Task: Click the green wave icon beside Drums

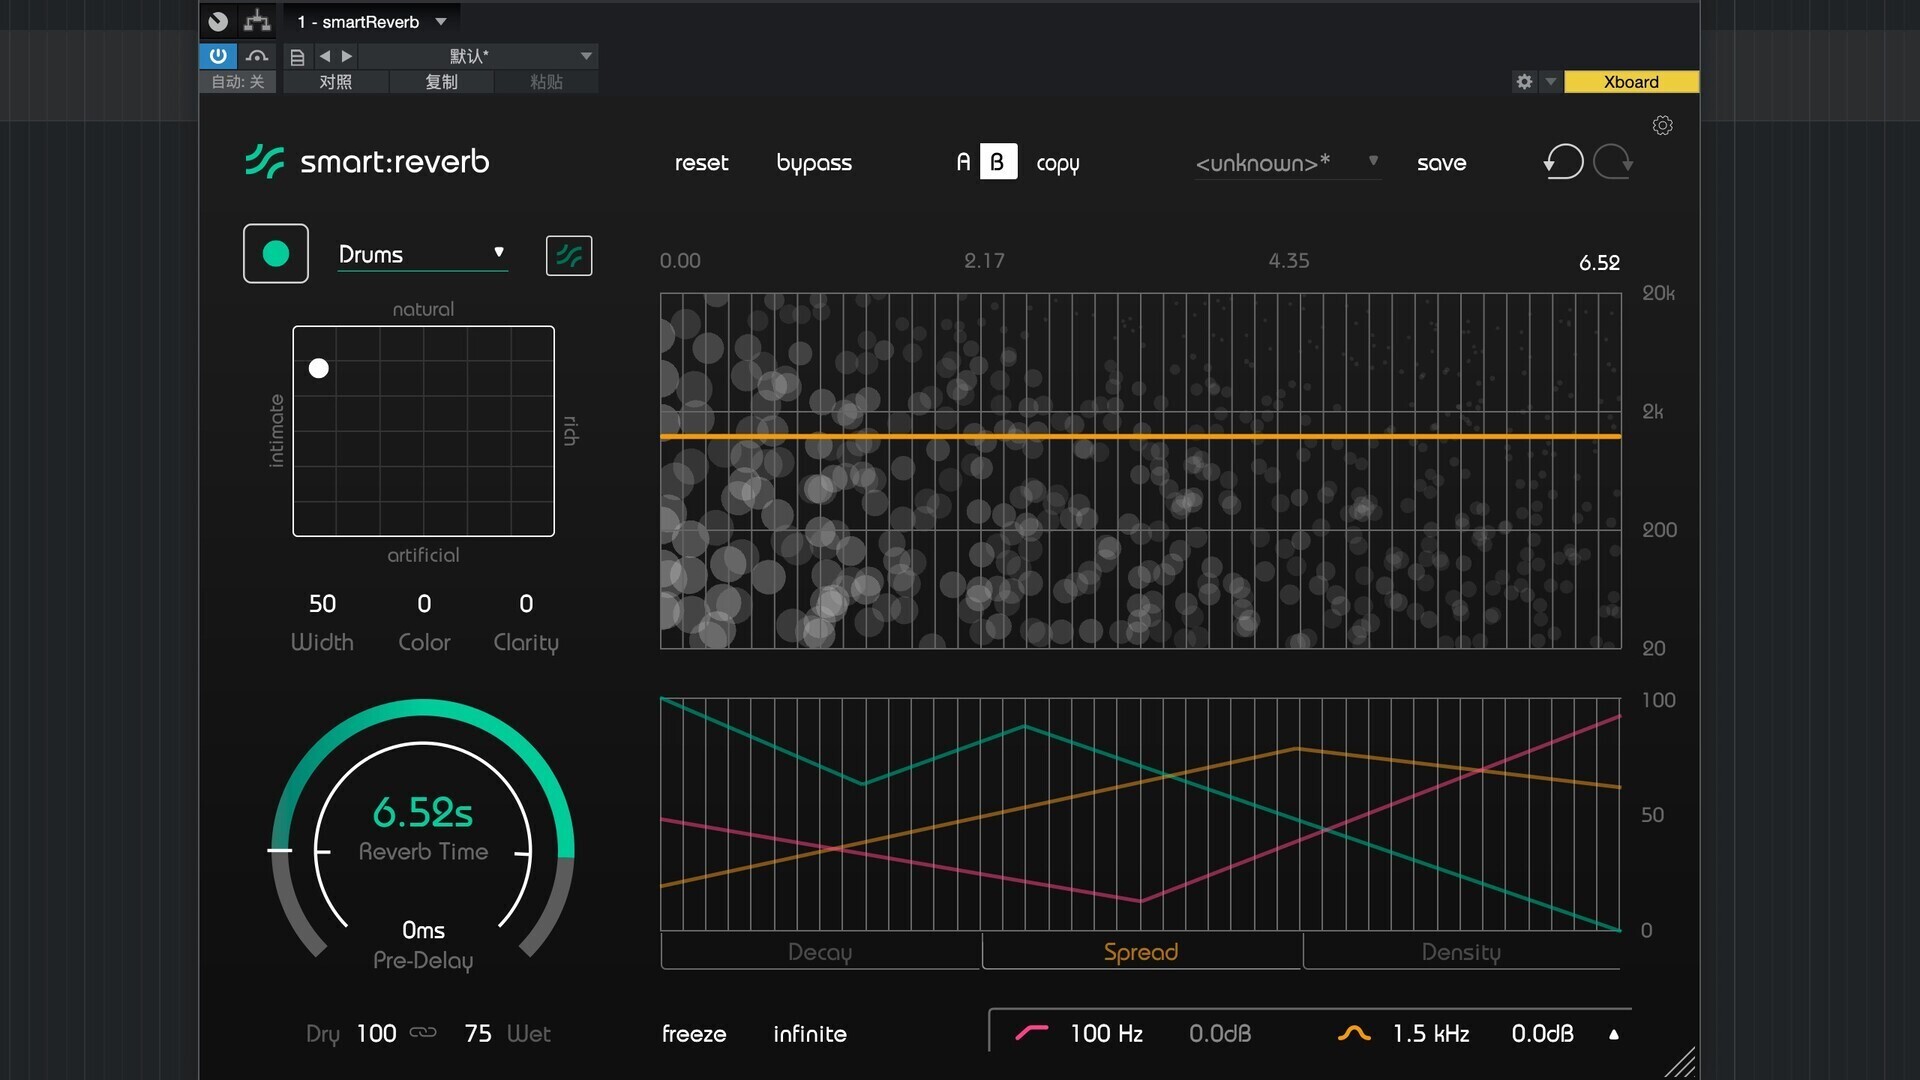Action: pyautogui.click(x=569, y=256)
